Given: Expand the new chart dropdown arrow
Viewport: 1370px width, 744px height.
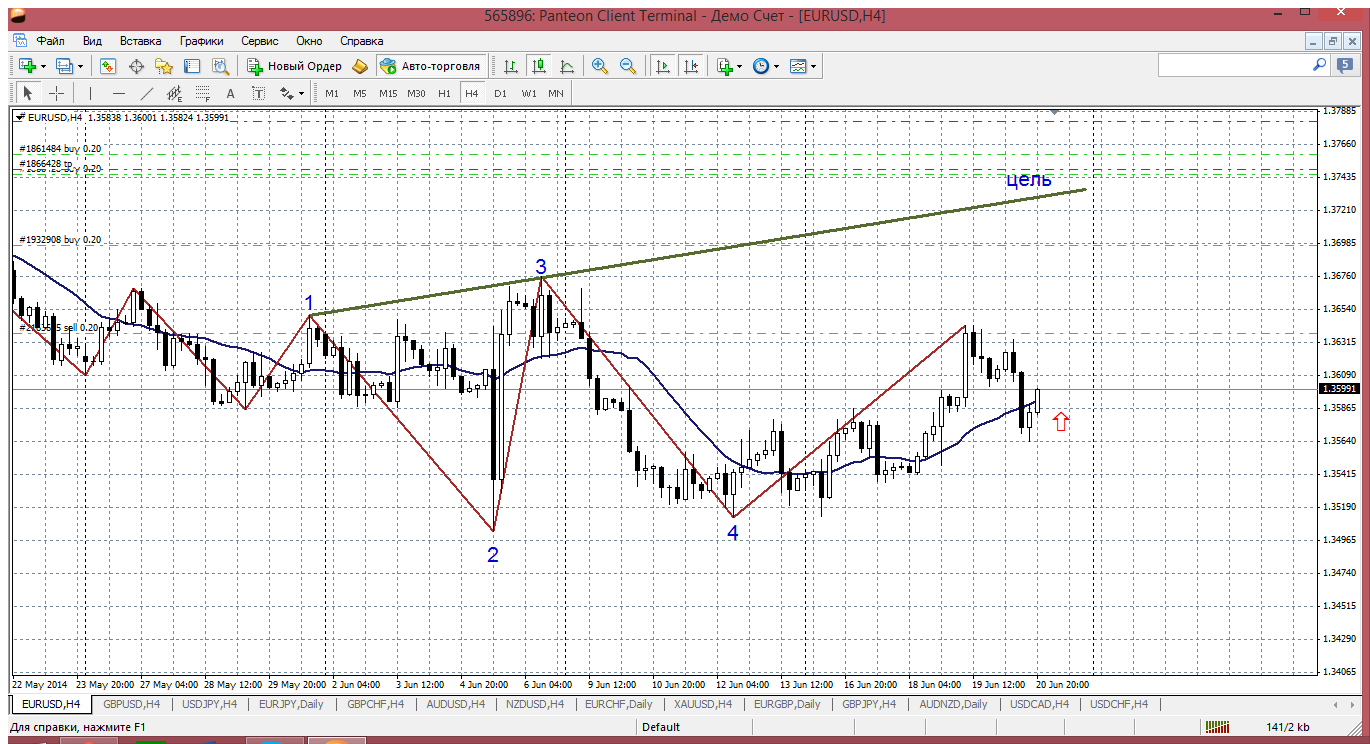Looking at the screenshot, I should (43, 66).
